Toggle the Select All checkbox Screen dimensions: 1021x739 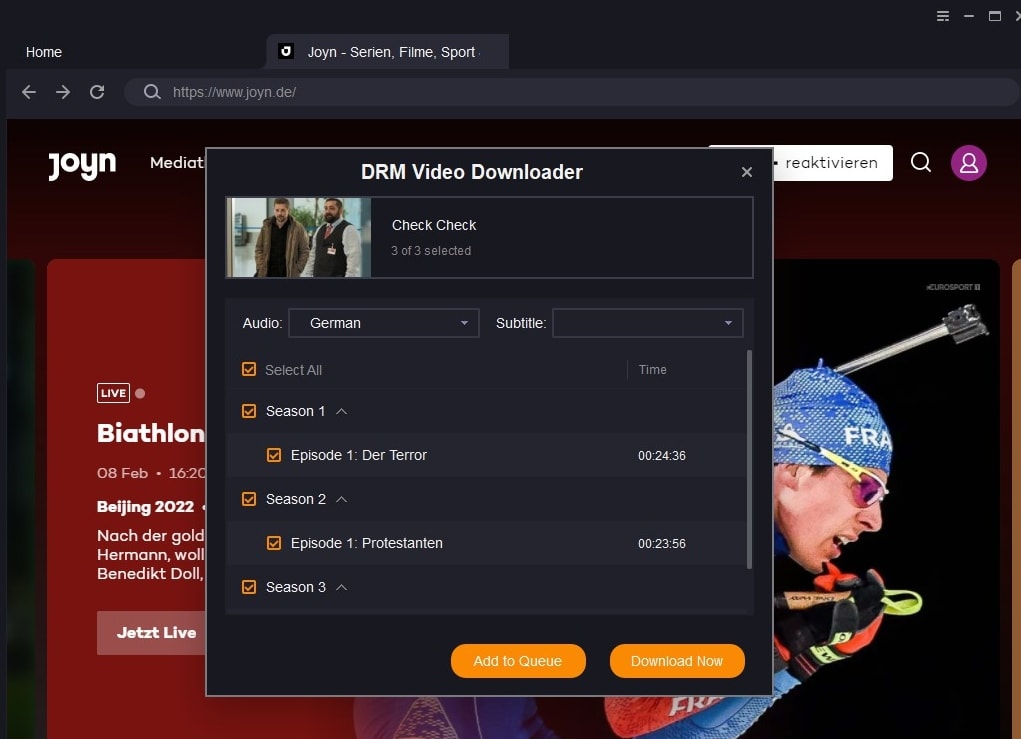click(249, 369)
